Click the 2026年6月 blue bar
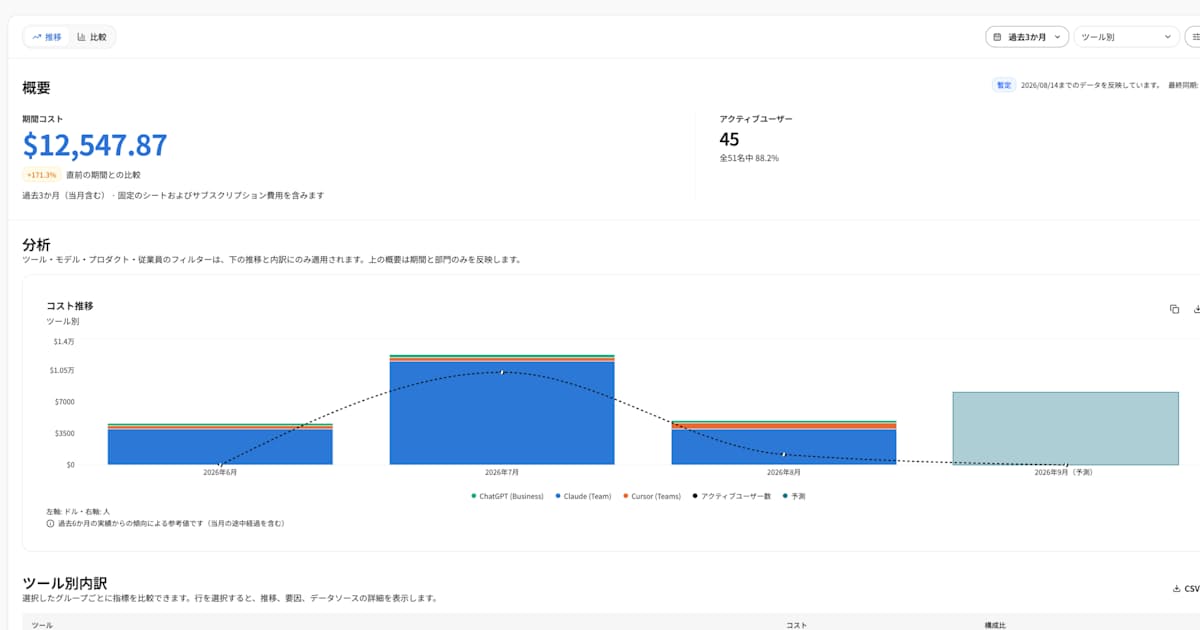1200x630 pixels. click(x=220, y=447)
